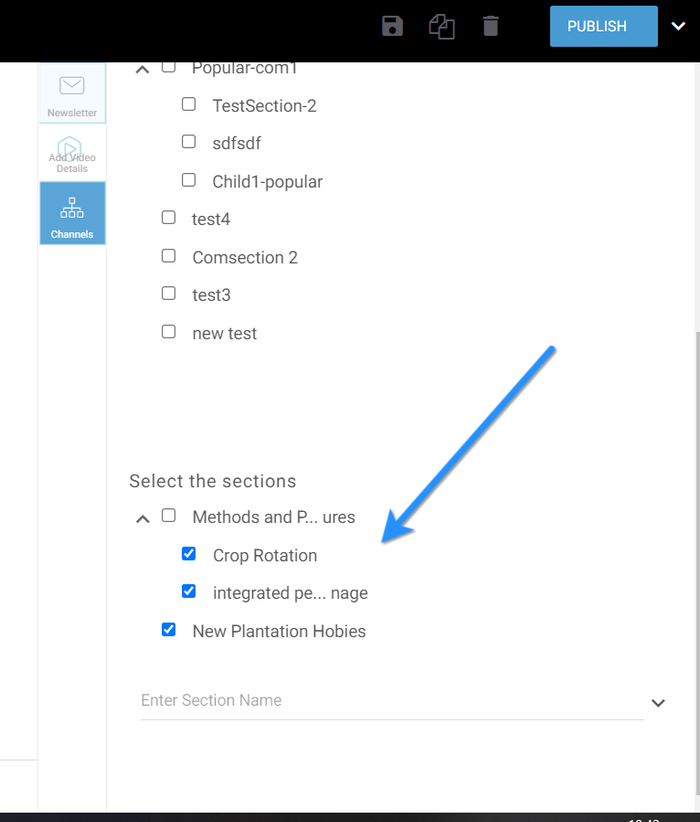Check the Methods and P... ures checkbox
The height and width of the screenshot is (822, 700).
pos(169,516)
